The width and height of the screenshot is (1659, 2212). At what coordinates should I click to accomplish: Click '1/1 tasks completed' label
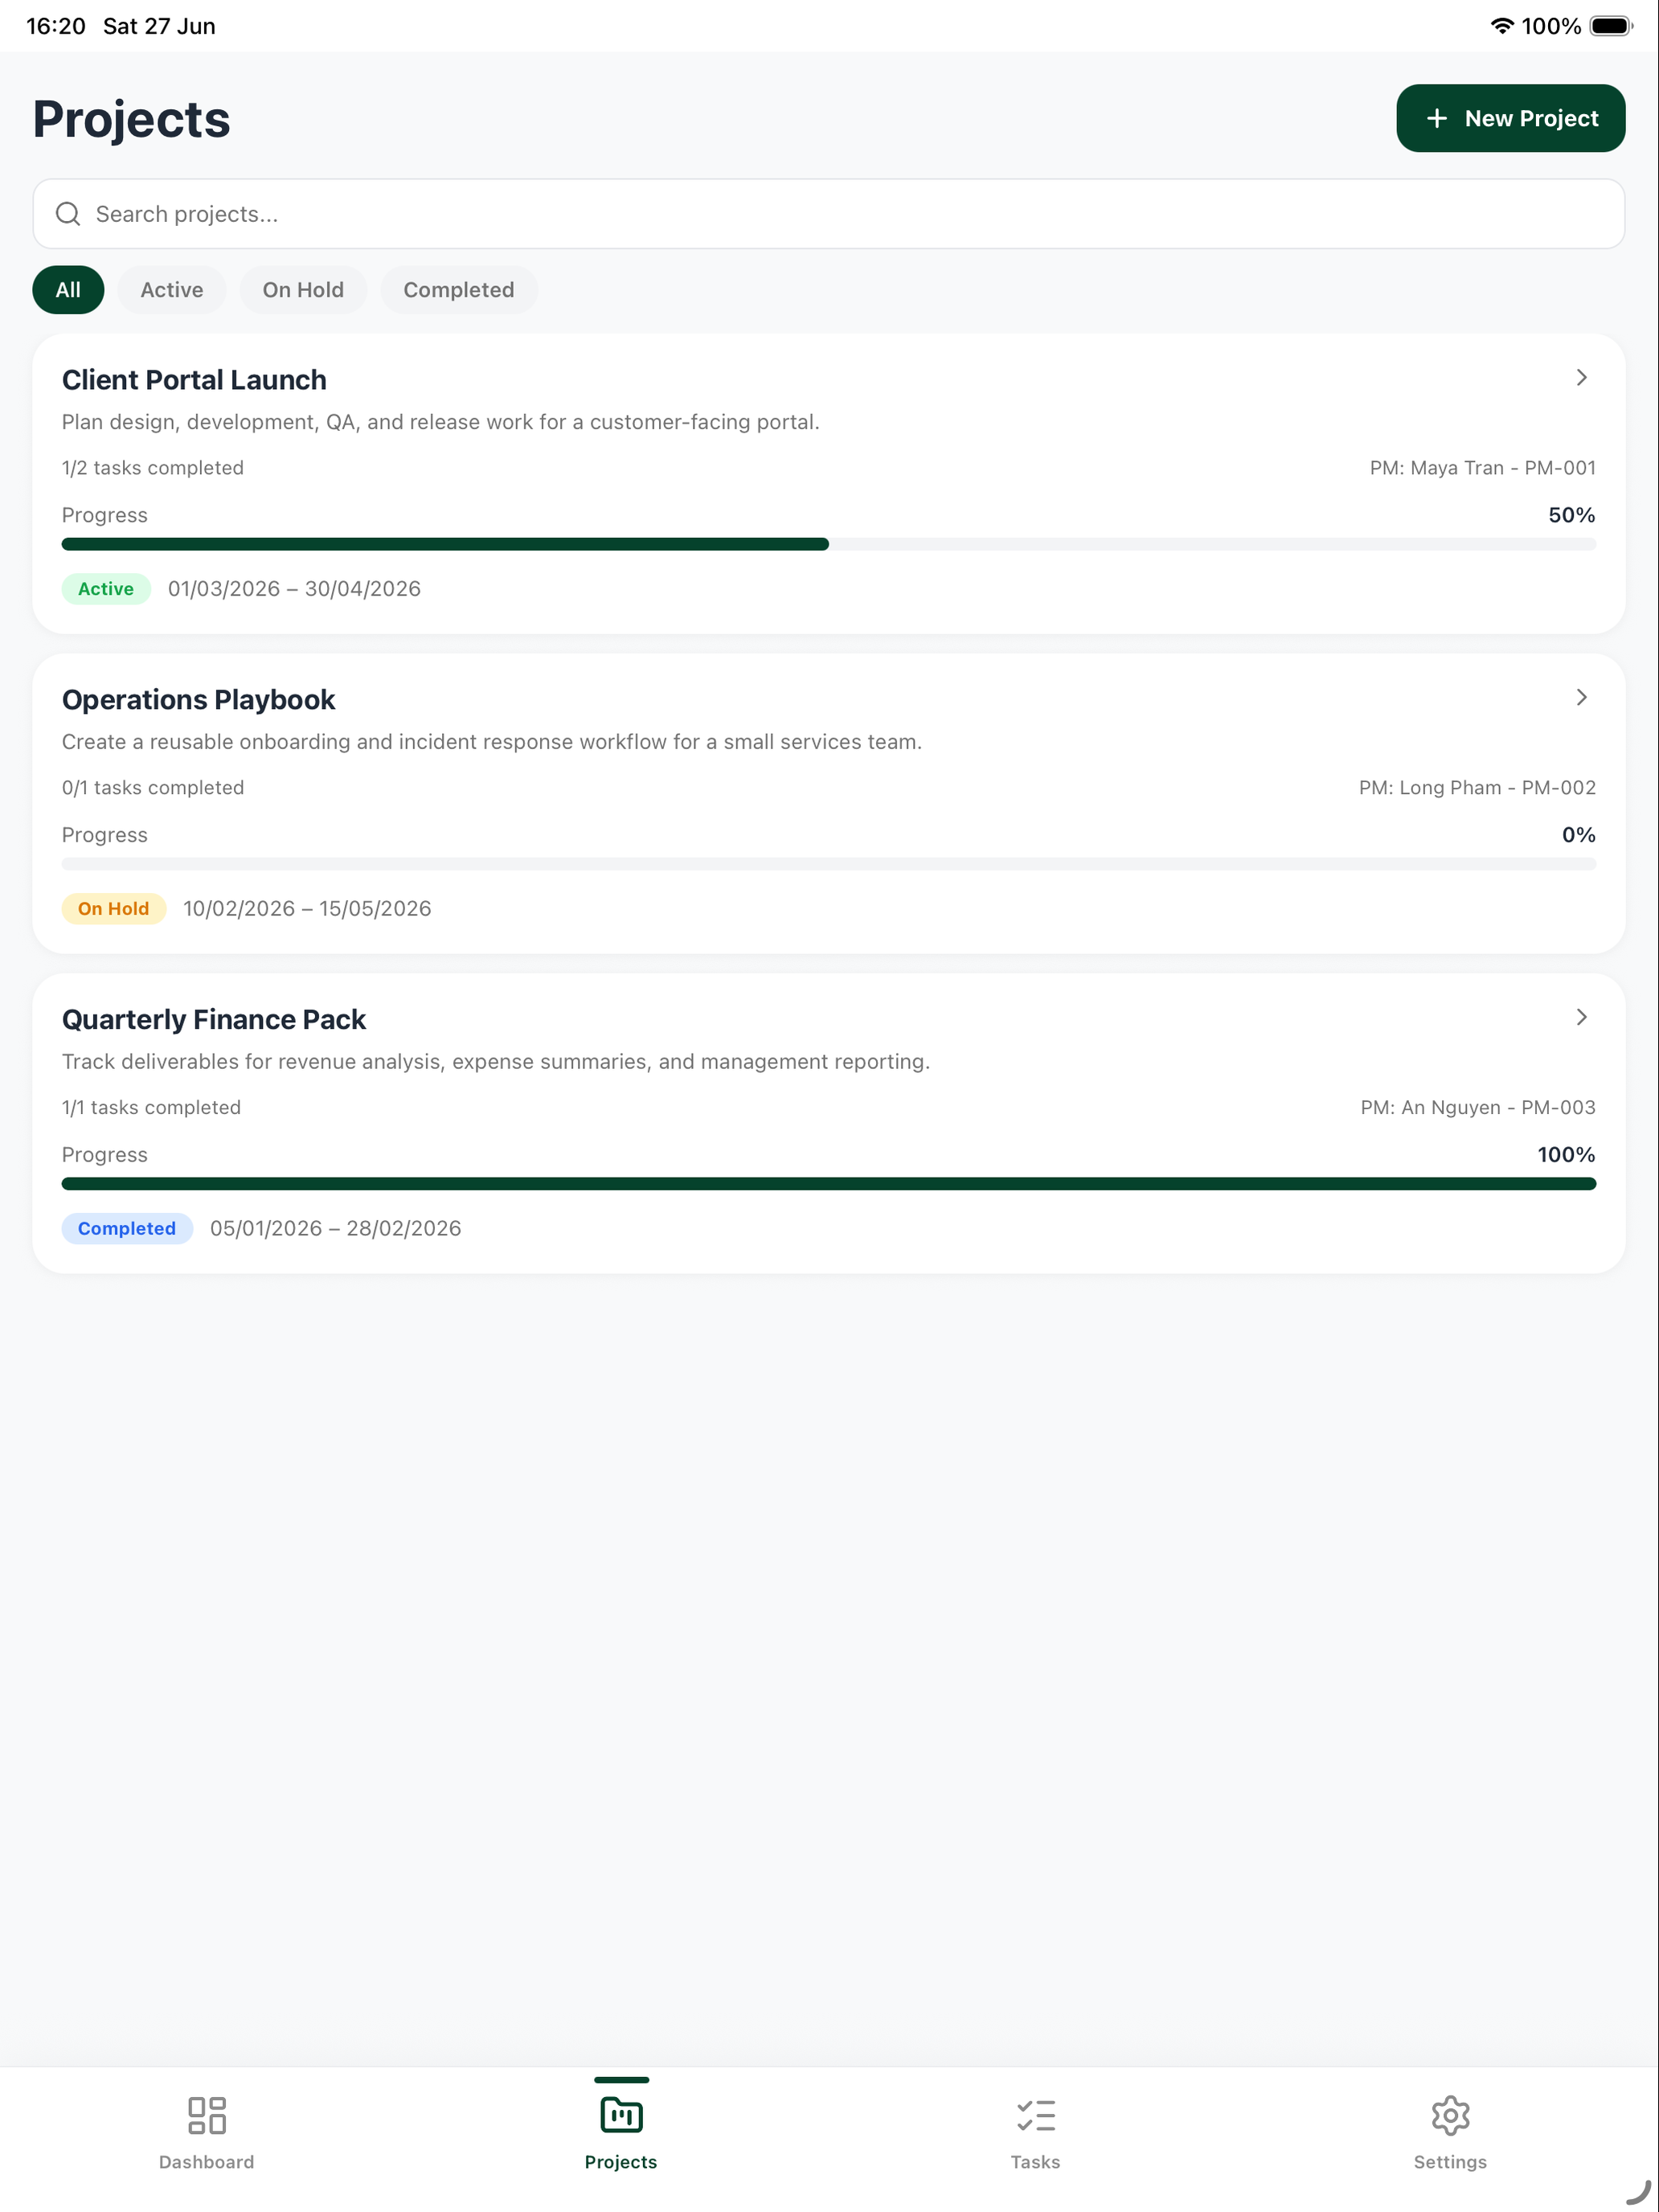(x=151, y=1108)
